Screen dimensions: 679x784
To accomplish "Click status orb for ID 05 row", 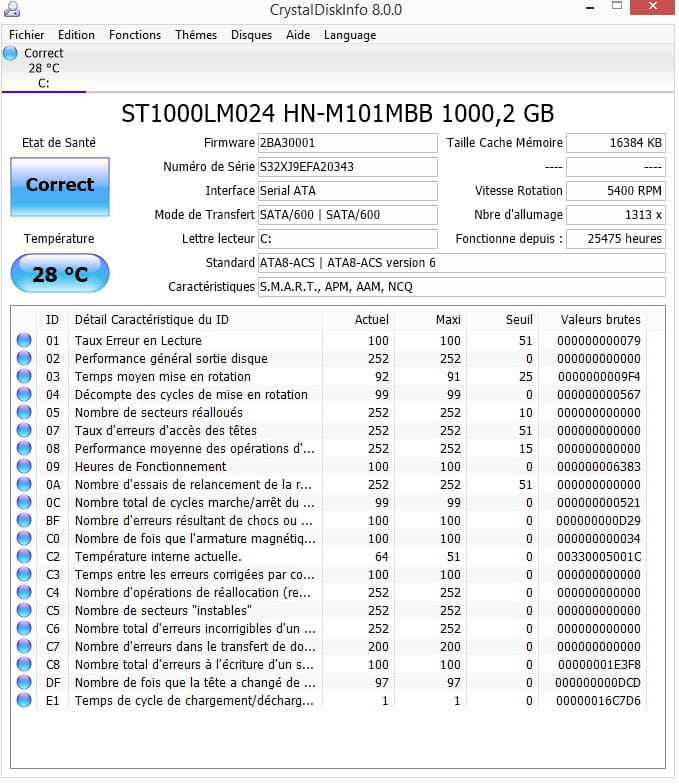I will (24, 412).
